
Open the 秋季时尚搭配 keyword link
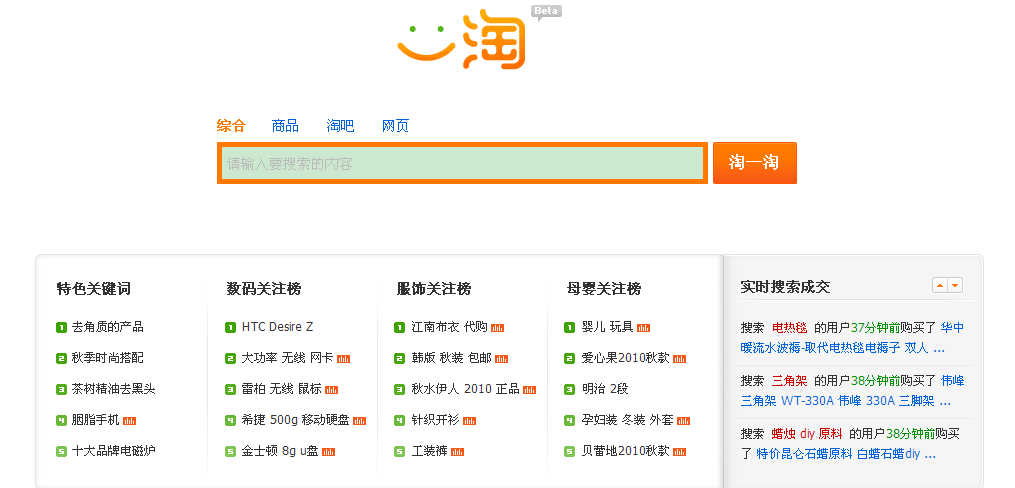(107, 358)
